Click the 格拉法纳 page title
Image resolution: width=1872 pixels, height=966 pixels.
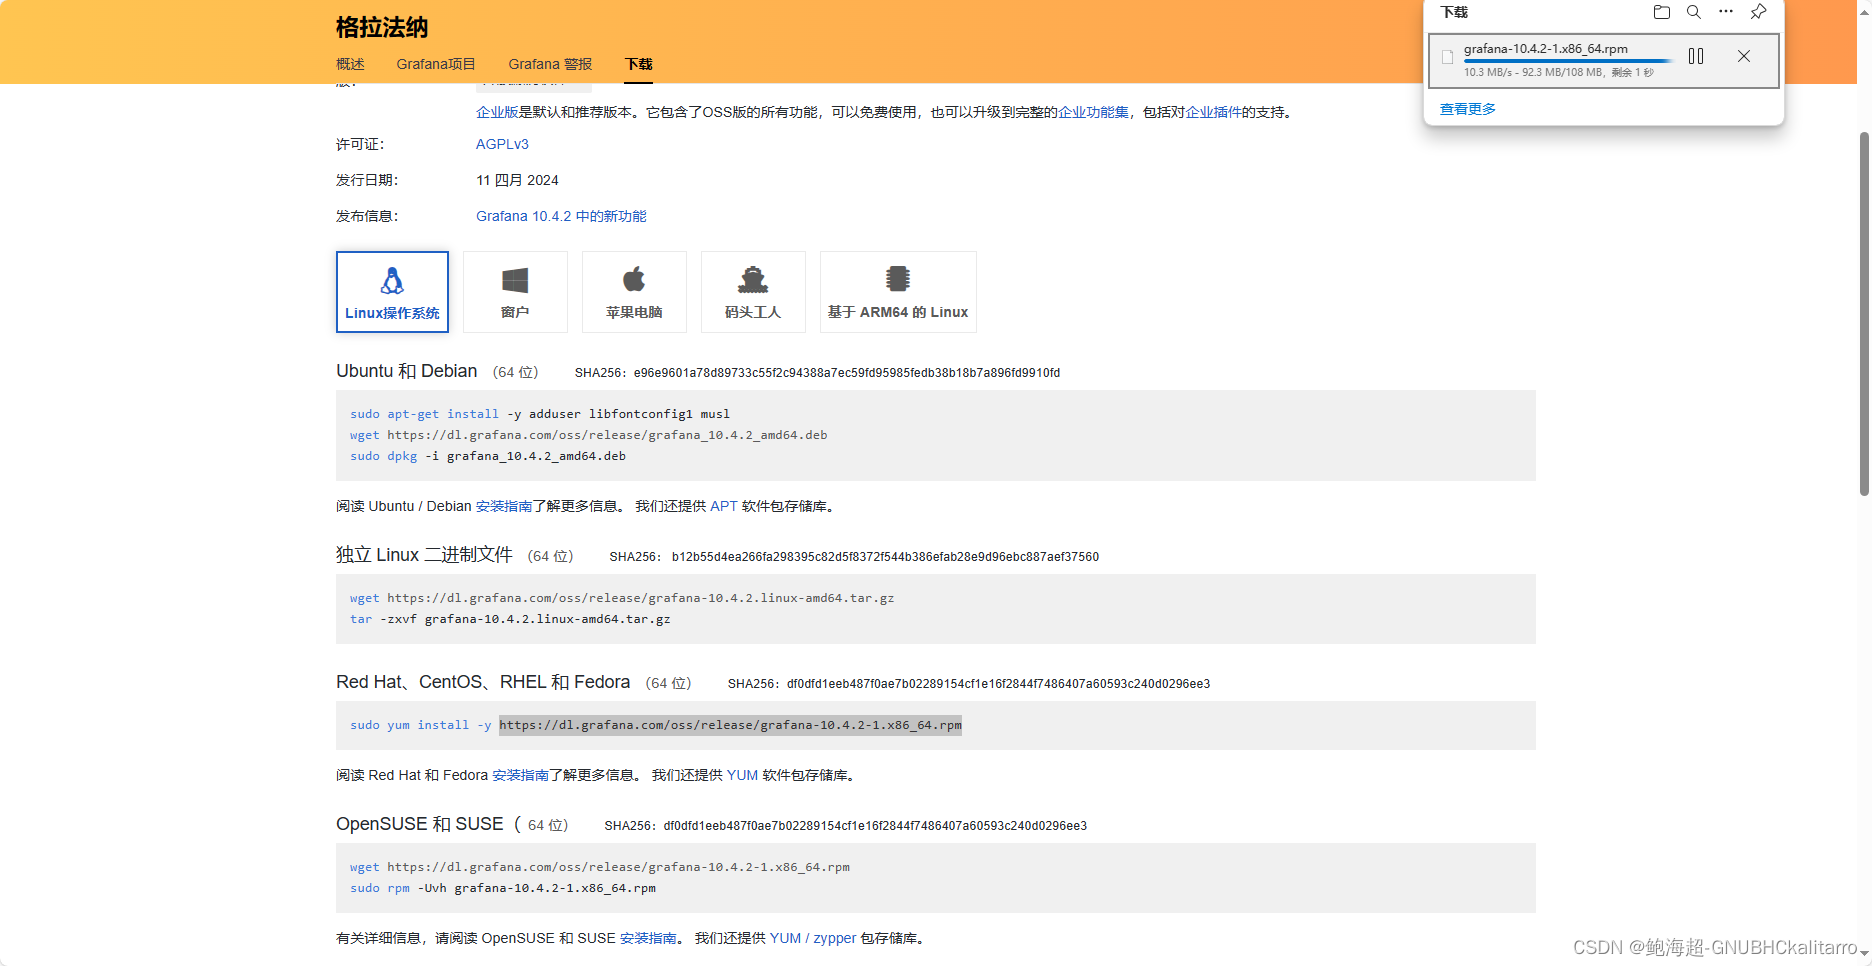pyautogui.click(x=382, y=27)
